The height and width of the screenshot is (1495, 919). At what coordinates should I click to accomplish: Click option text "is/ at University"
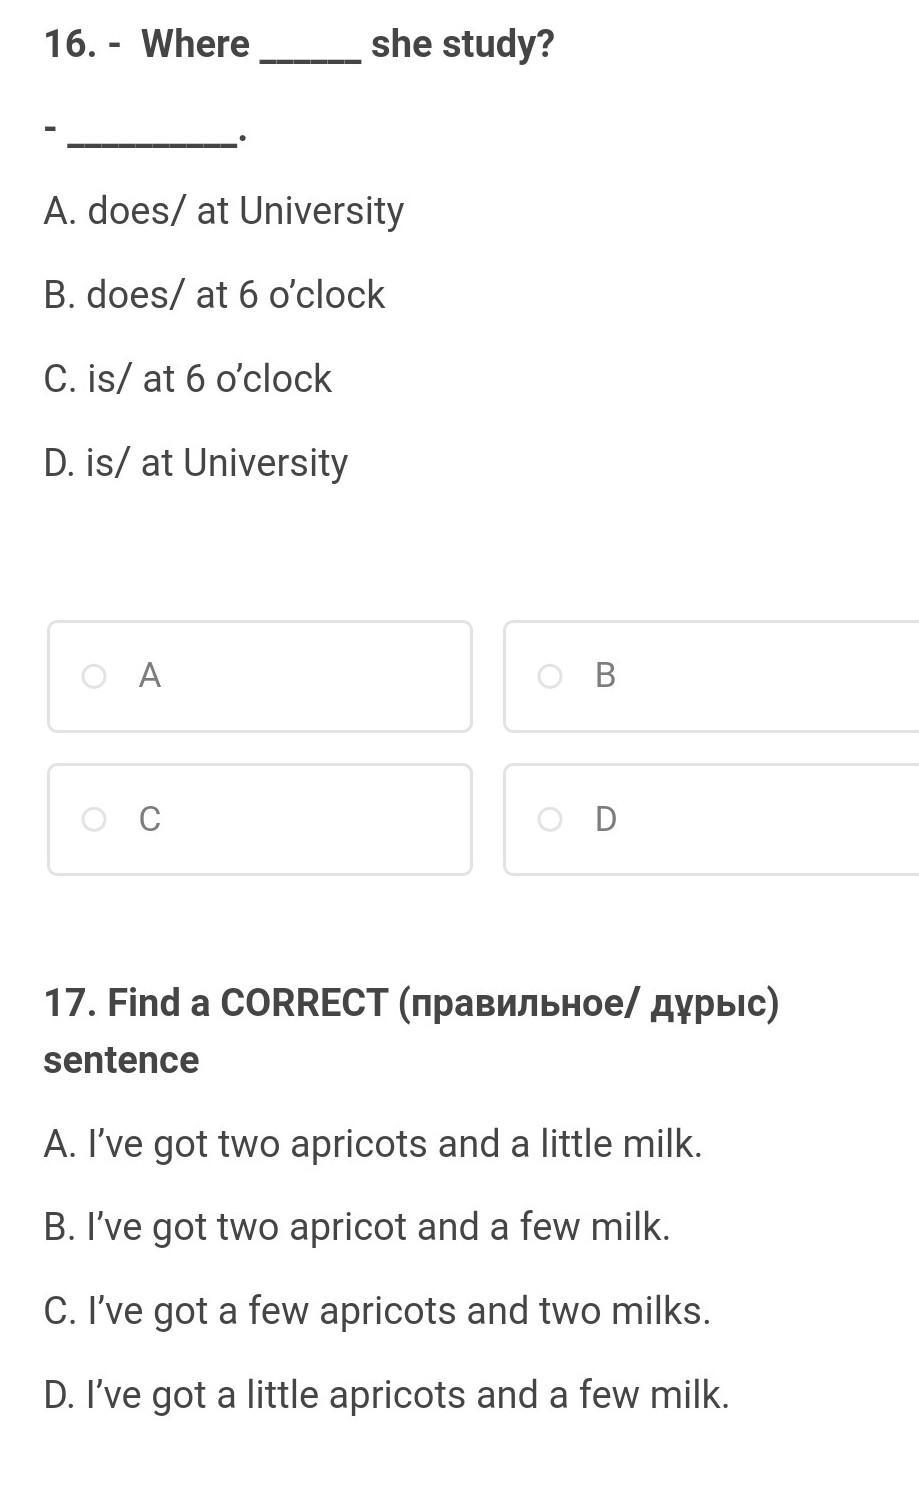point(217,463)
